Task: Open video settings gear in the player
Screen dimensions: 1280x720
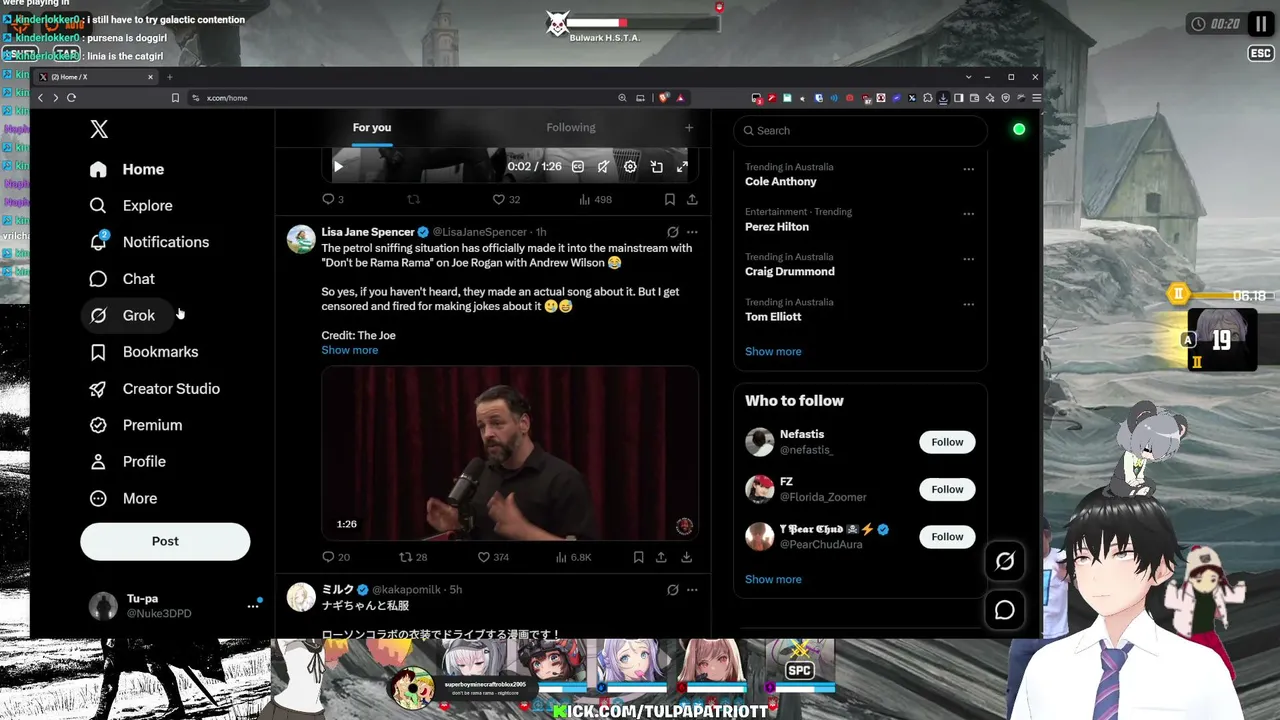Action: 630,167
